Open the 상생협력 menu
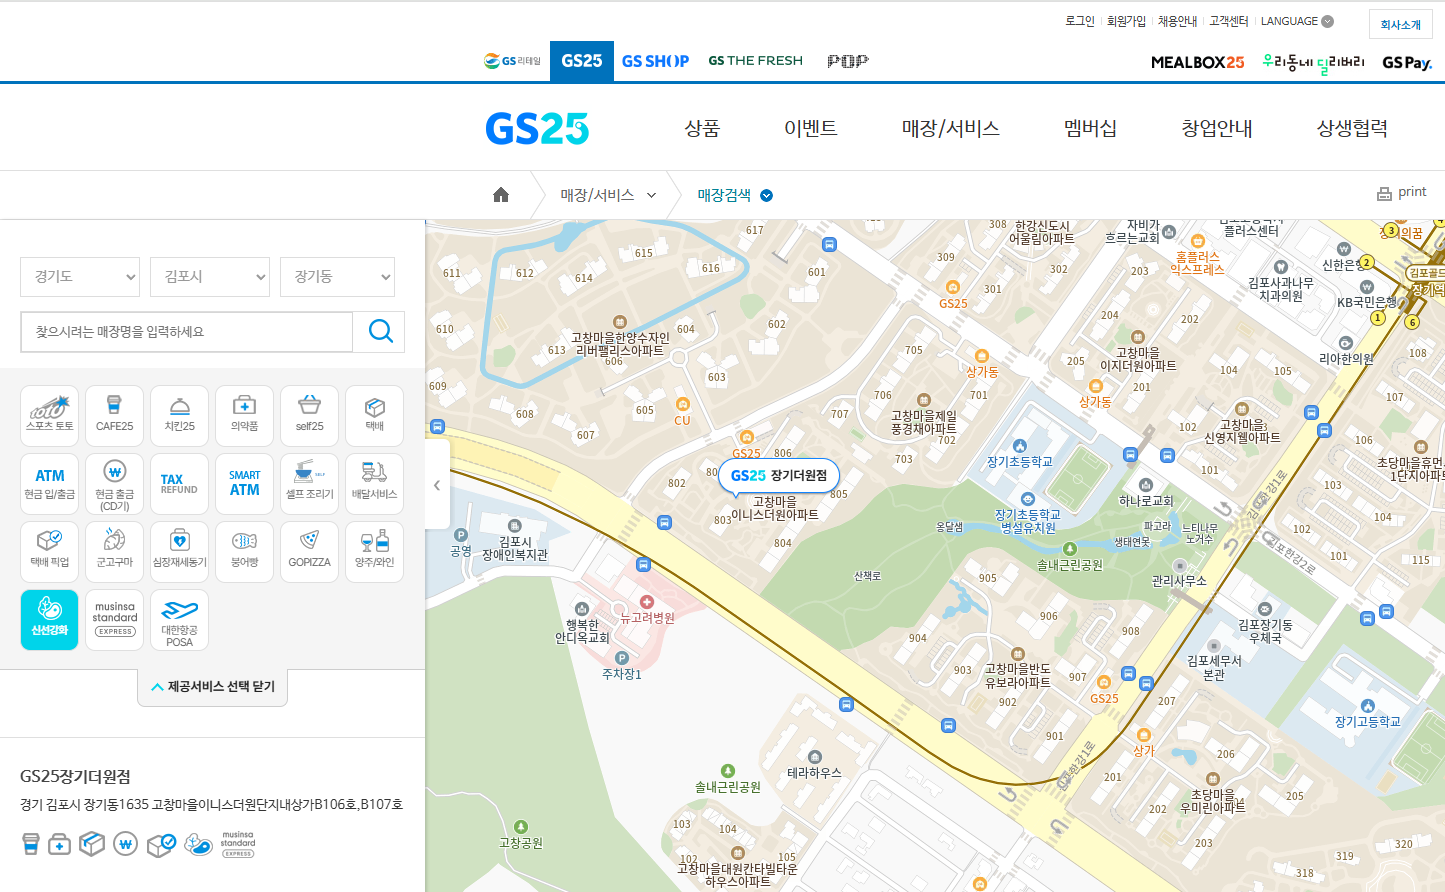 (1352, 128)
